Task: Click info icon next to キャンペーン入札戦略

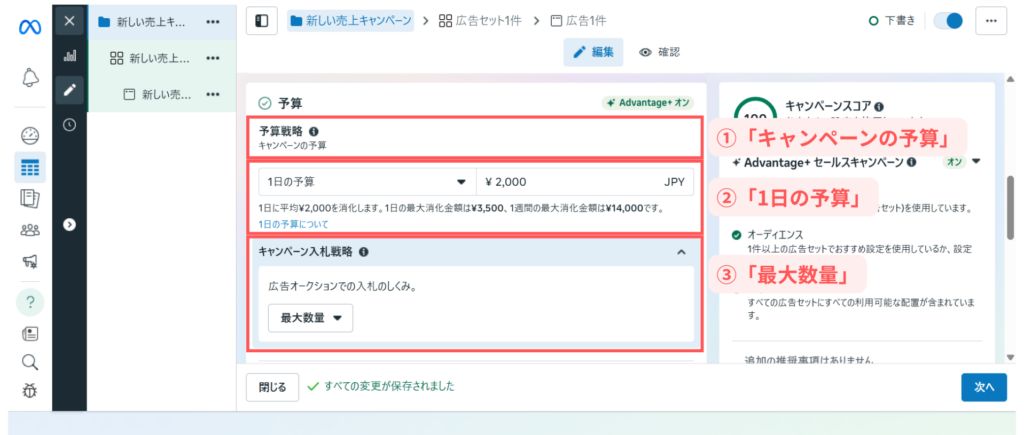Action: [364, 251]
